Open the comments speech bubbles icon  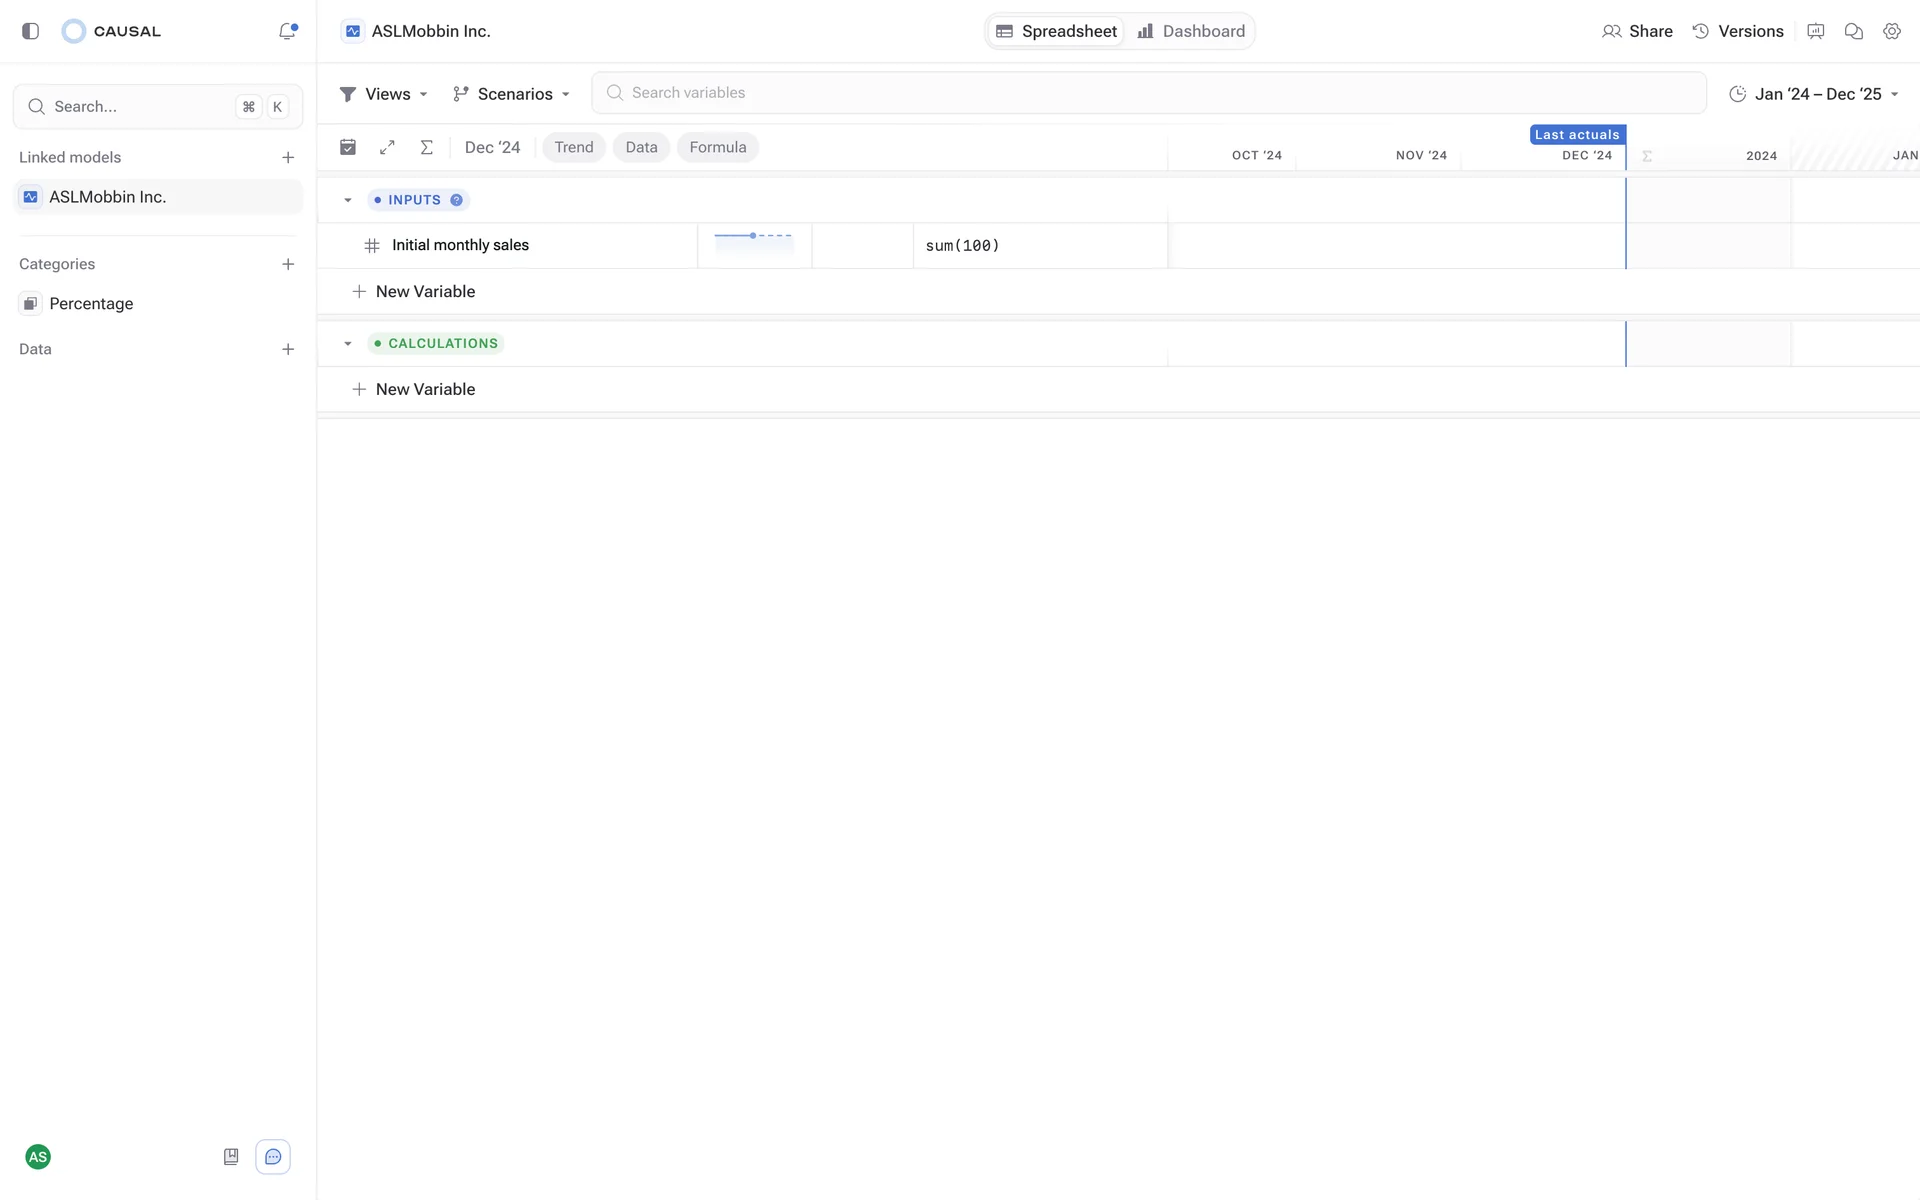(x=1853, y=31)
